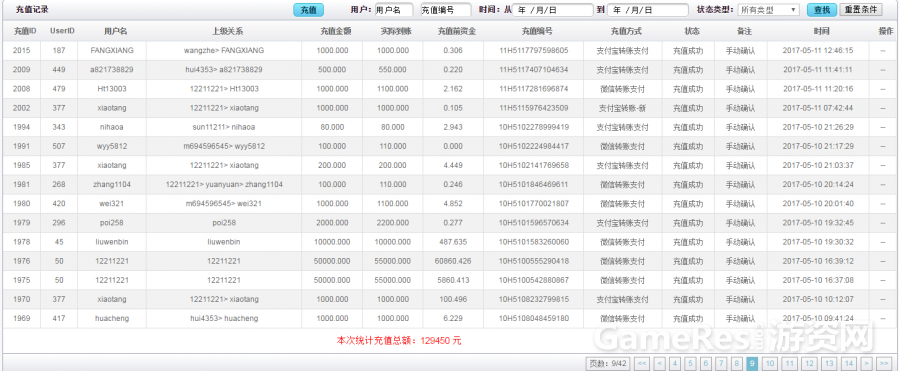Select username nihaoa cell
This screenshot has height=371, width=899.
pos(112,127)
